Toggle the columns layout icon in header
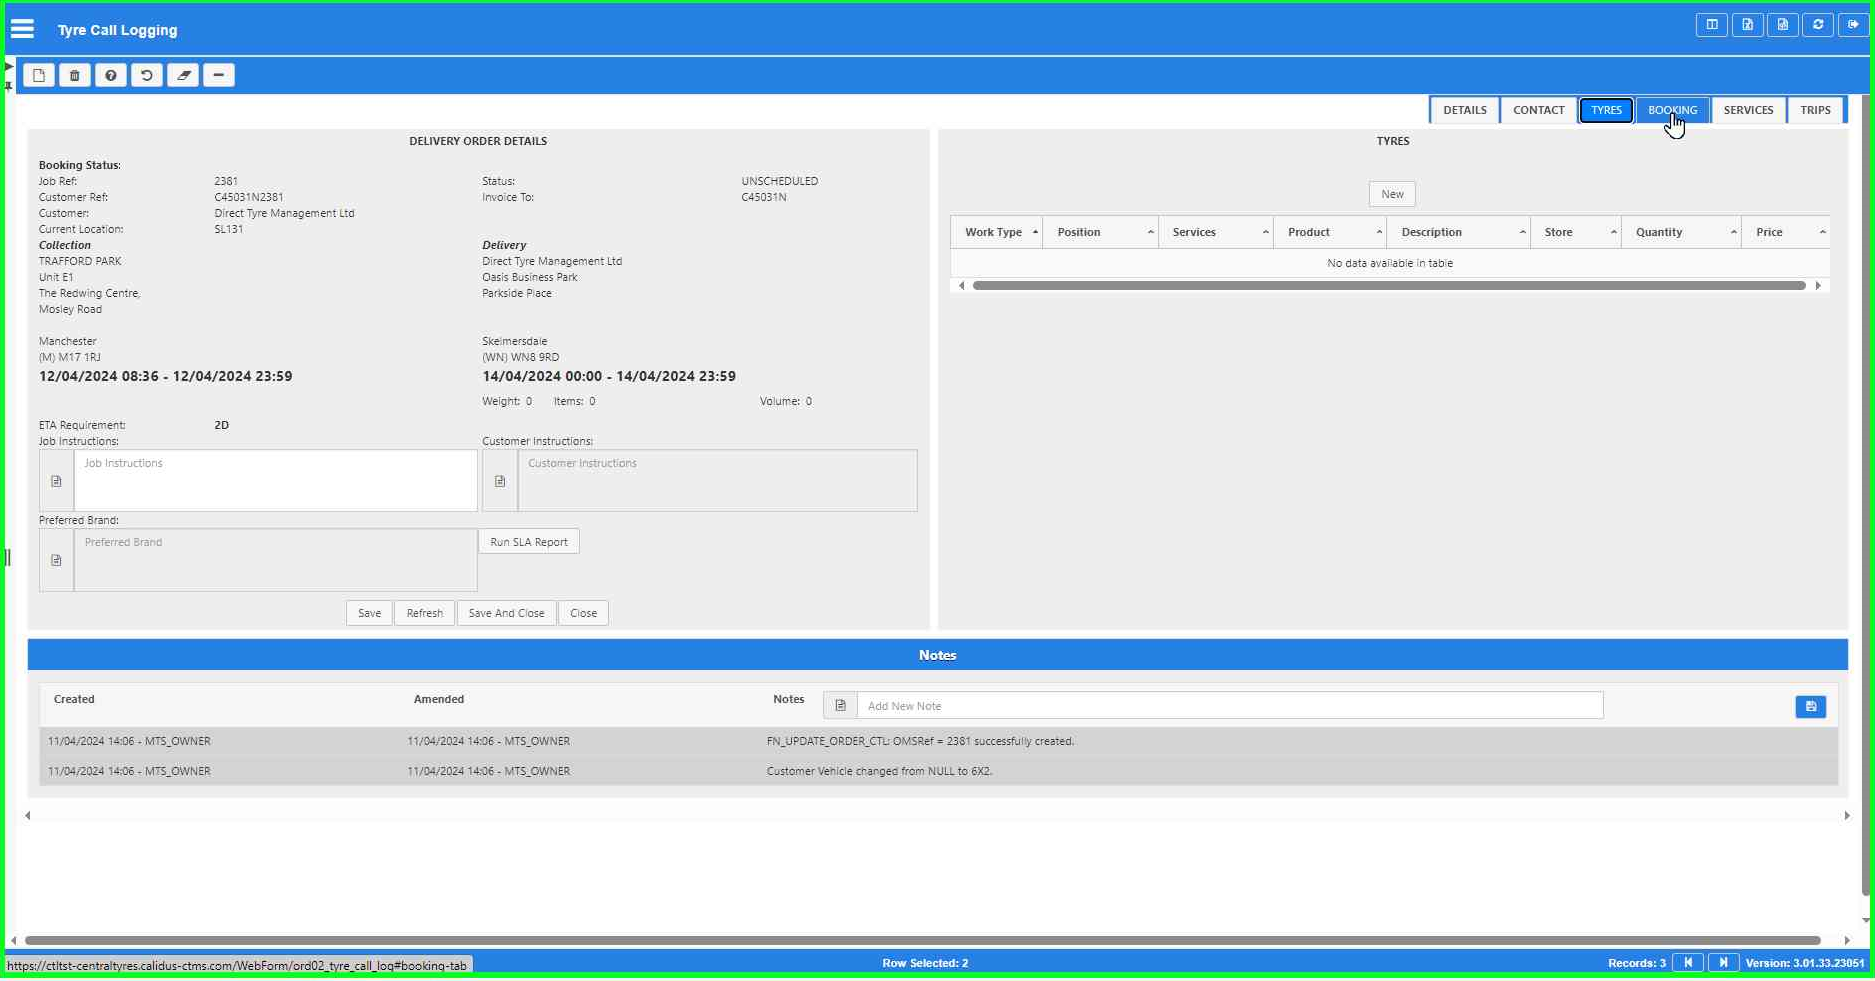 pyautogui.click(x=1712, y=25)
